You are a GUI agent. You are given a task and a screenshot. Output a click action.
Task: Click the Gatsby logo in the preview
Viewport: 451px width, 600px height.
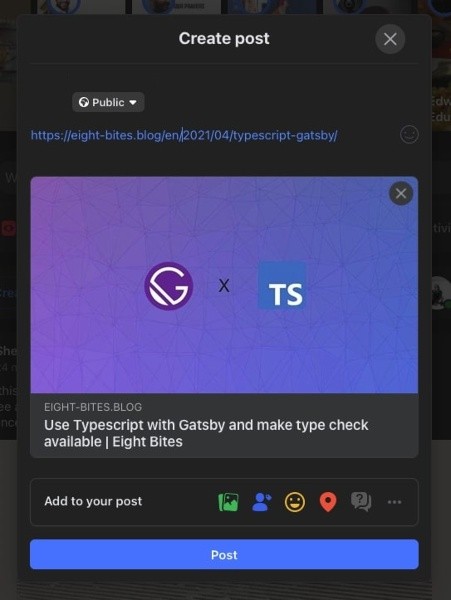(x=169, y=286)
